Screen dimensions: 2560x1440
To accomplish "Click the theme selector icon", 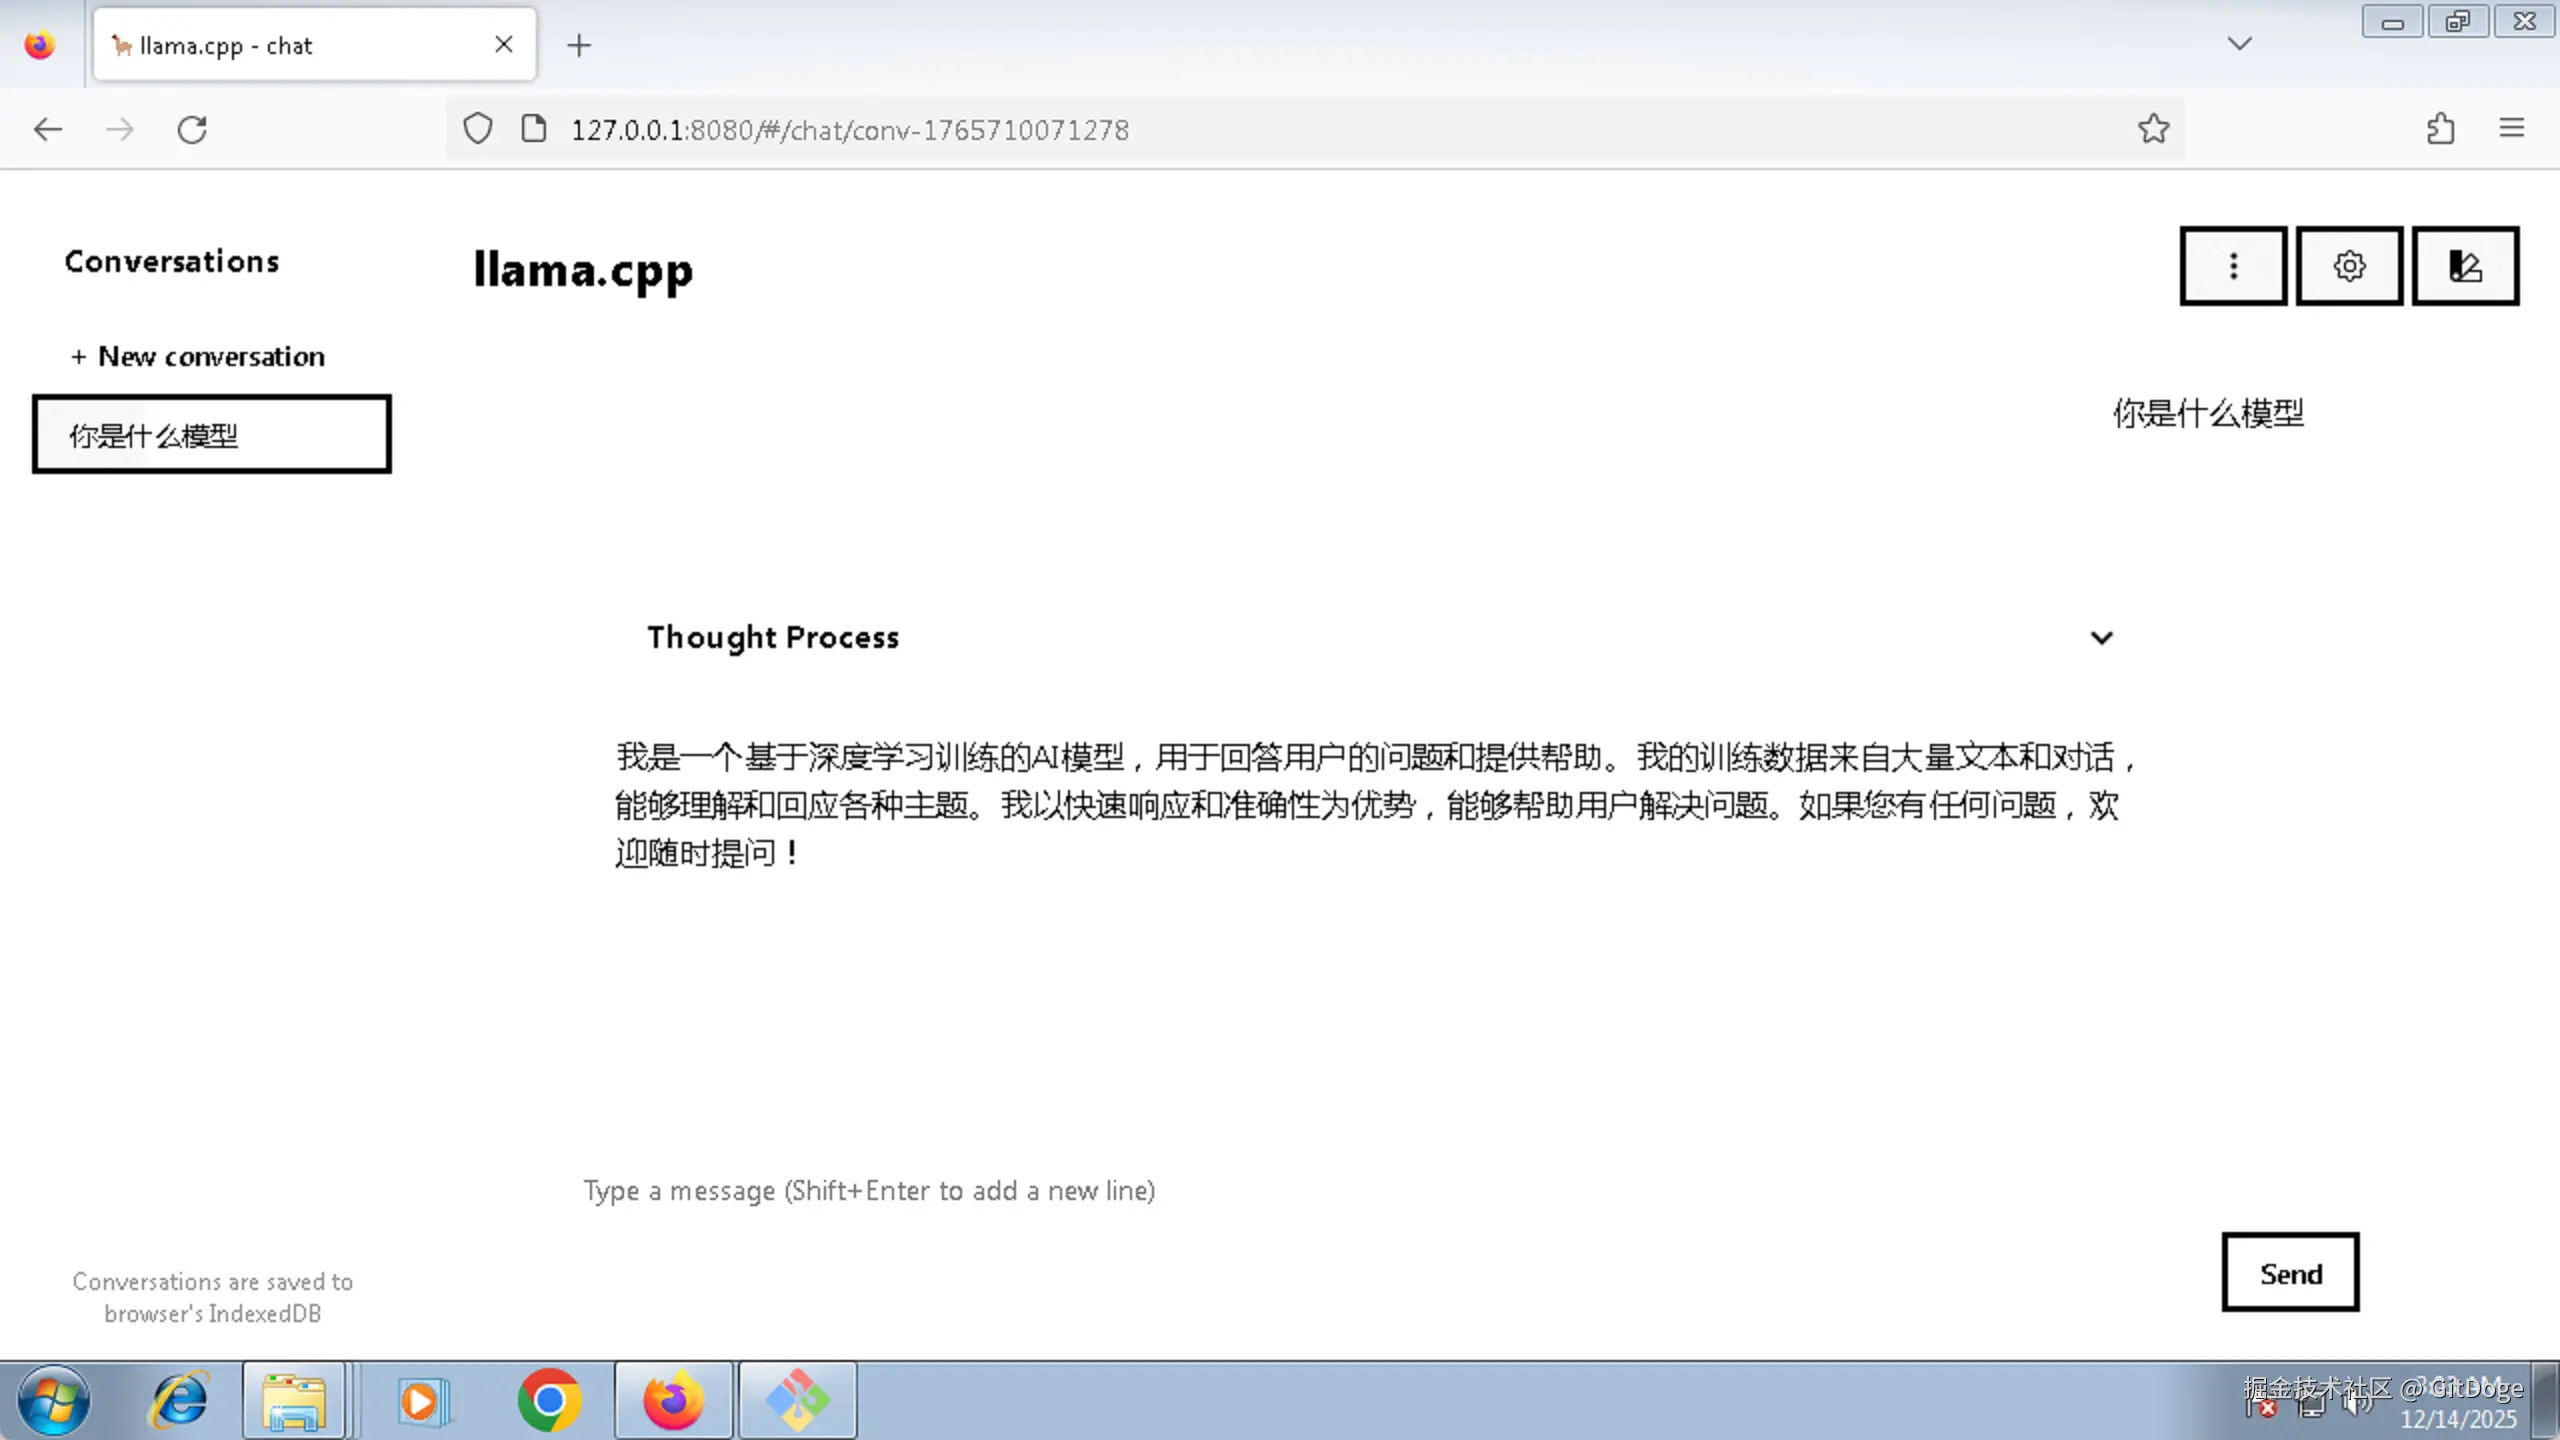I will tap(2465, 266).
